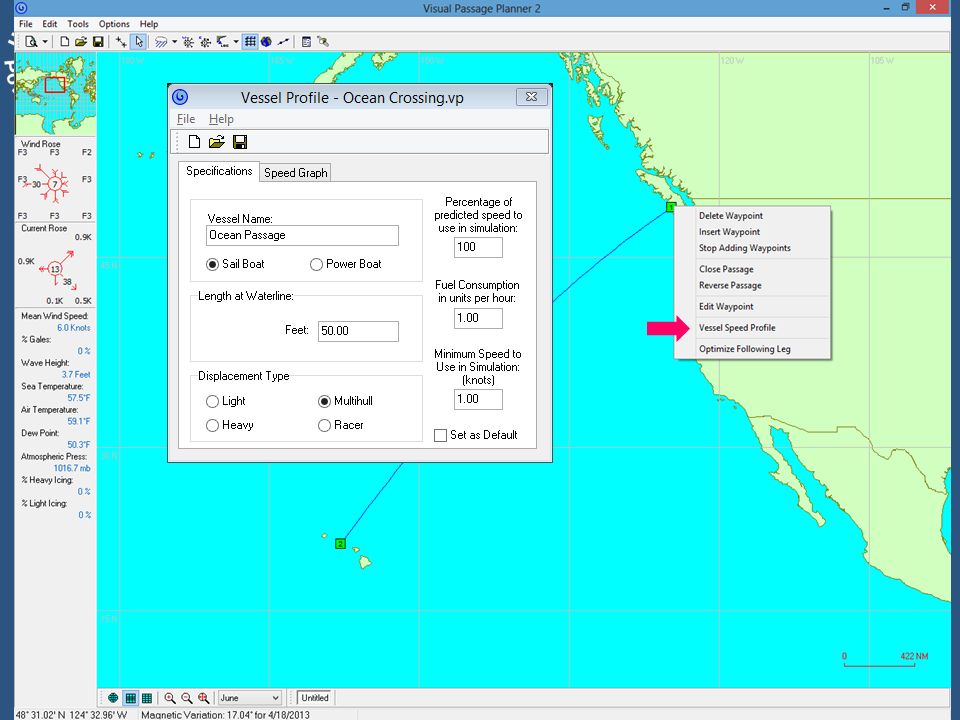
Task: Select the arrow pointer tool
Action: 139,42
